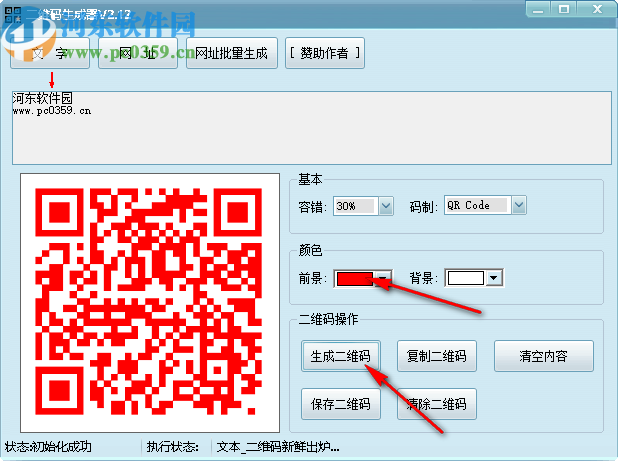Click the 清除二维码 clear QR button

click(437, 404)
